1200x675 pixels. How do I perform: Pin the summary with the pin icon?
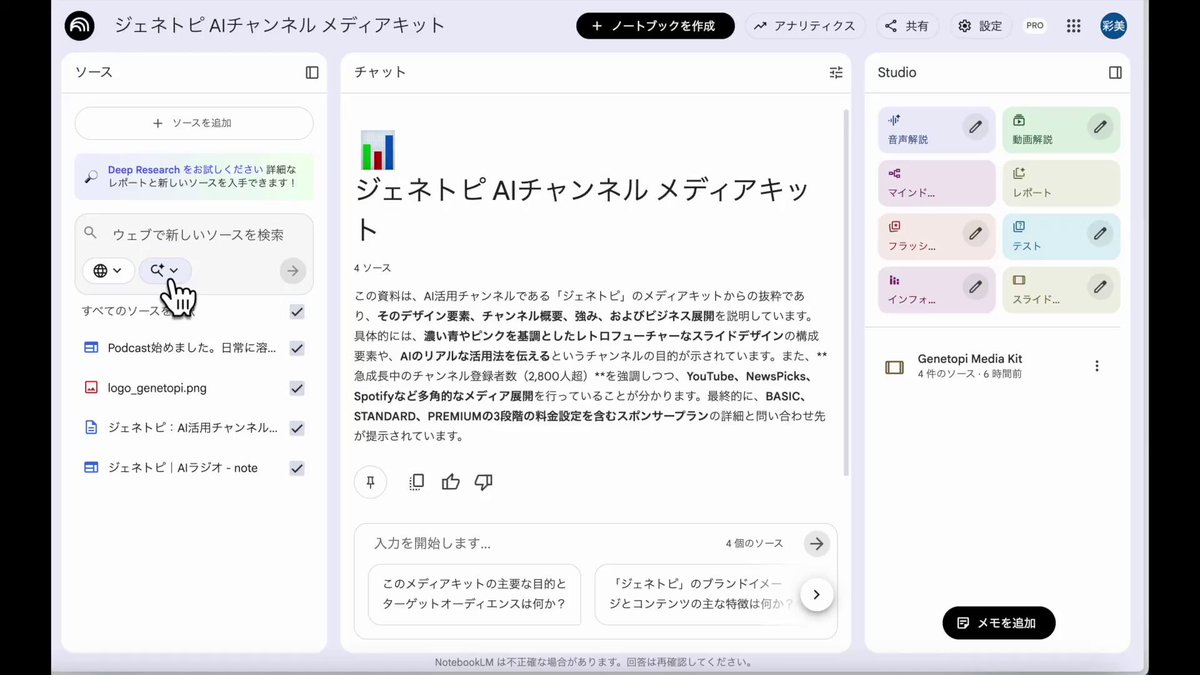coord(370,482)
